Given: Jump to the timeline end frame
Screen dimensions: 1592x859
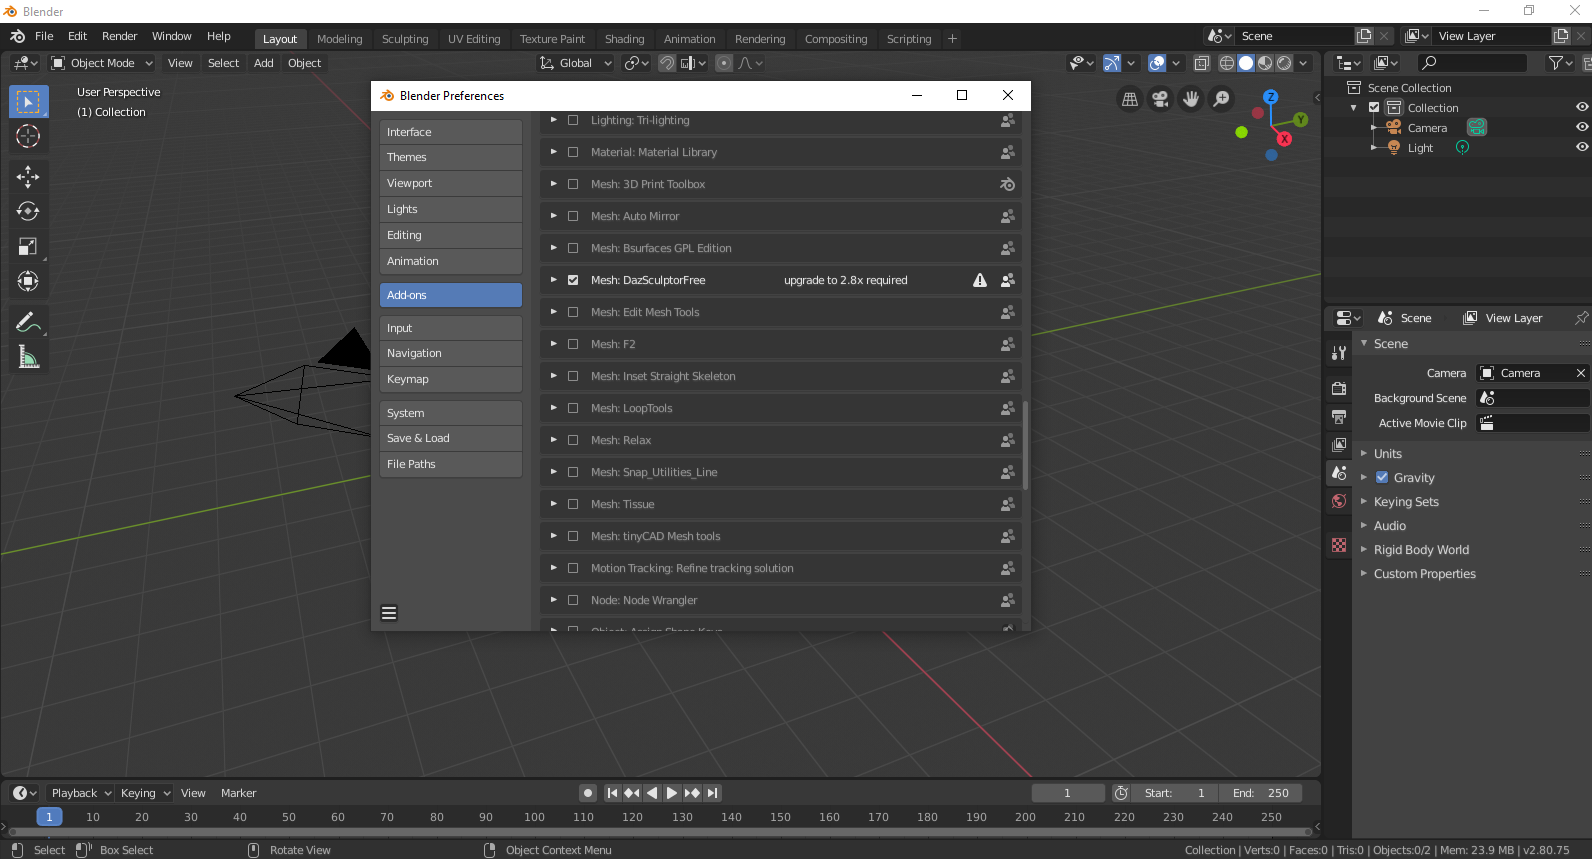Looking at the screenshot, I should click(712, 793).
